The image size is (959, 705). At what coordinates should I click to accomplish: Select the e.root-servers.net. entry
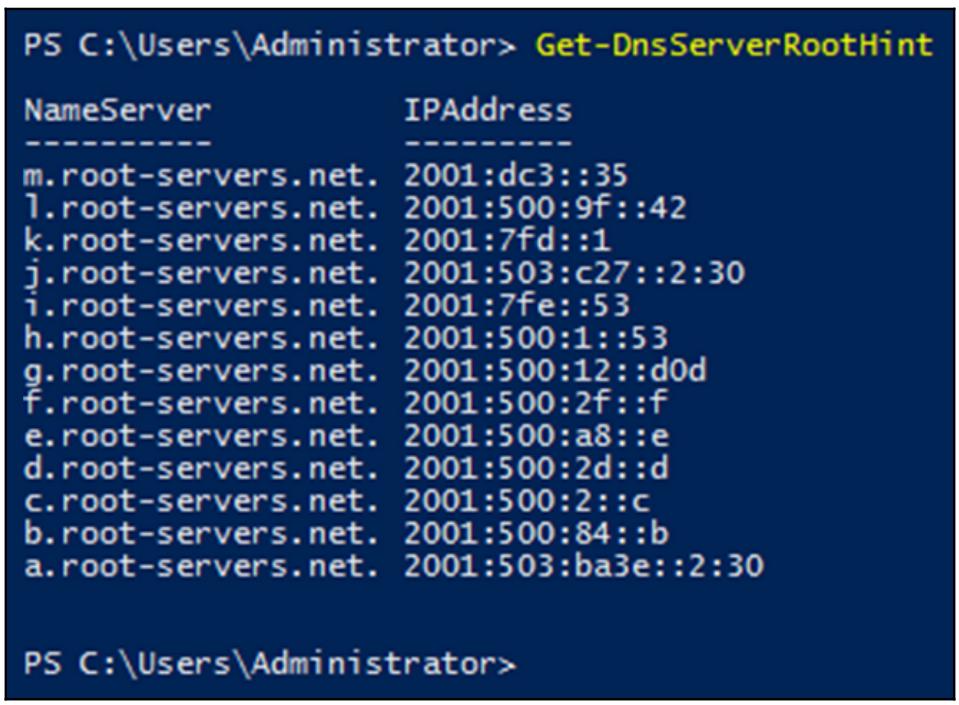pos(202,437)
